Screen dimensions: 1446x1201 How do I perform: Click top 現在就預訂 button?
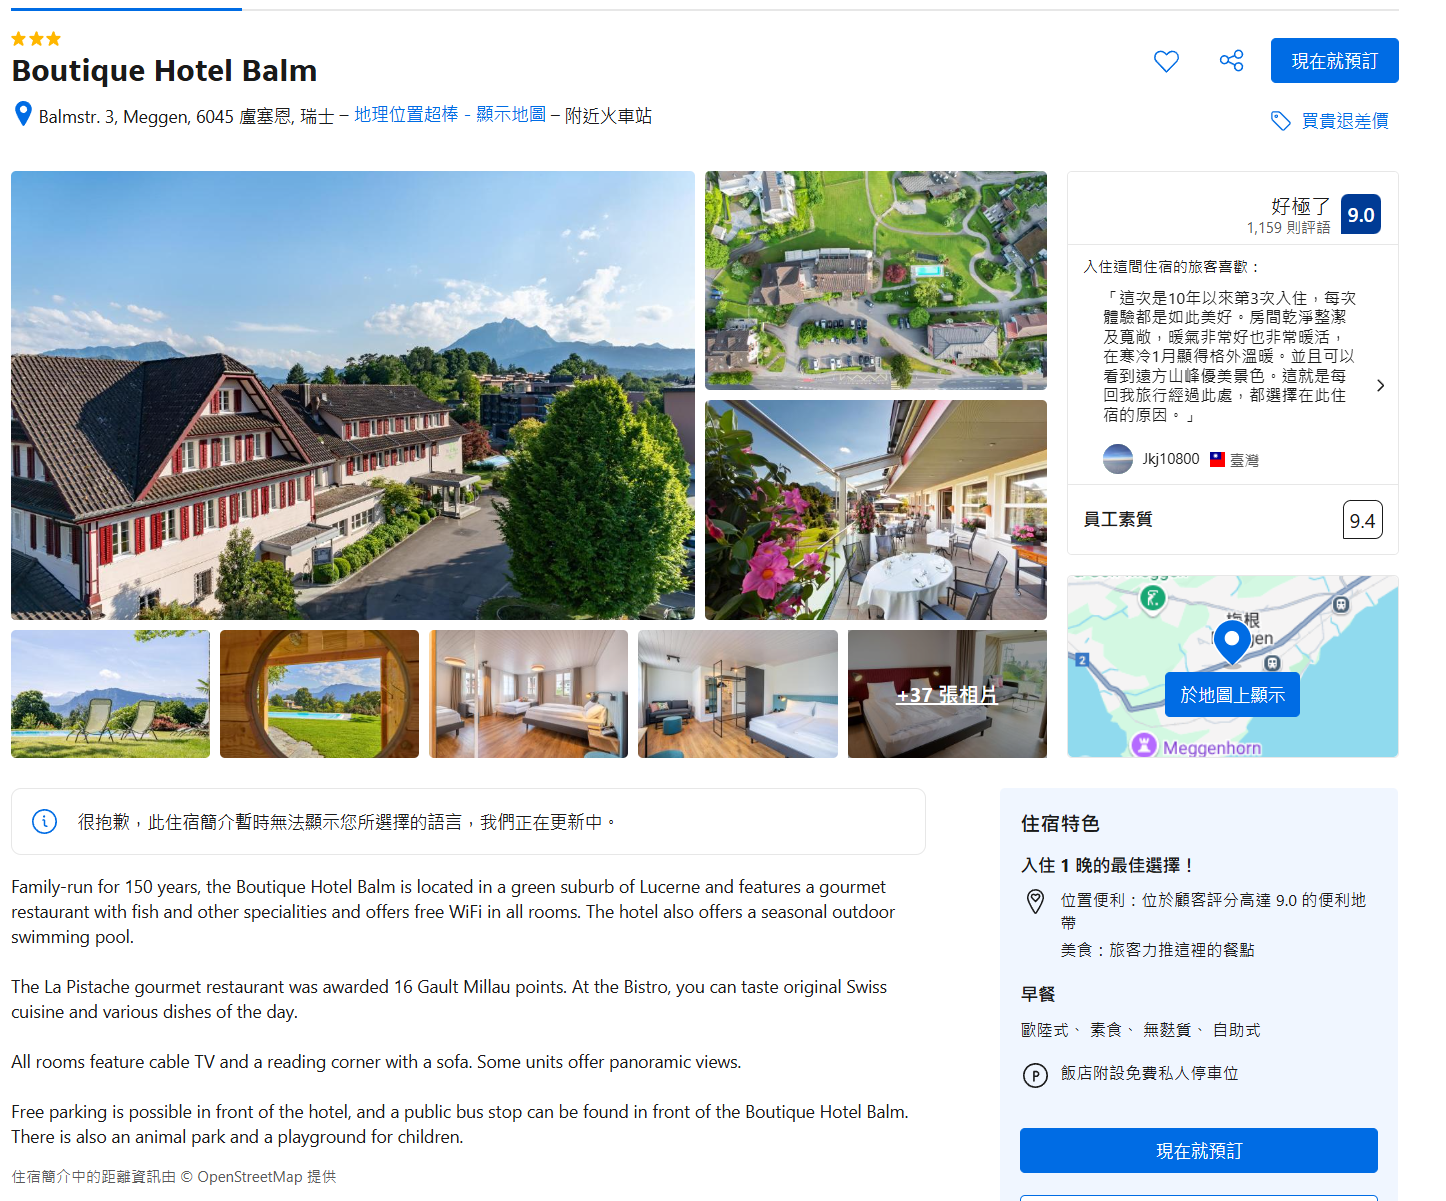[x=1334, y=61]
